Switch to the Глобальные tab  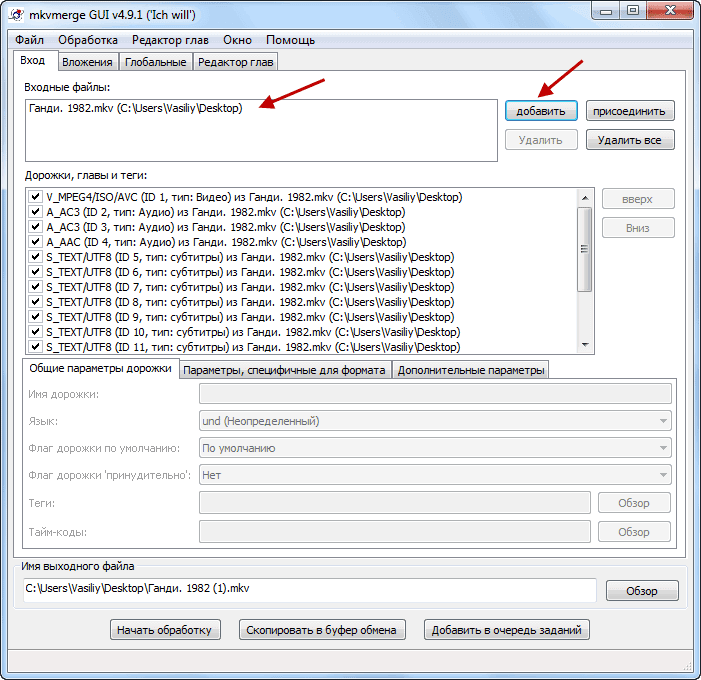(156, 62)
